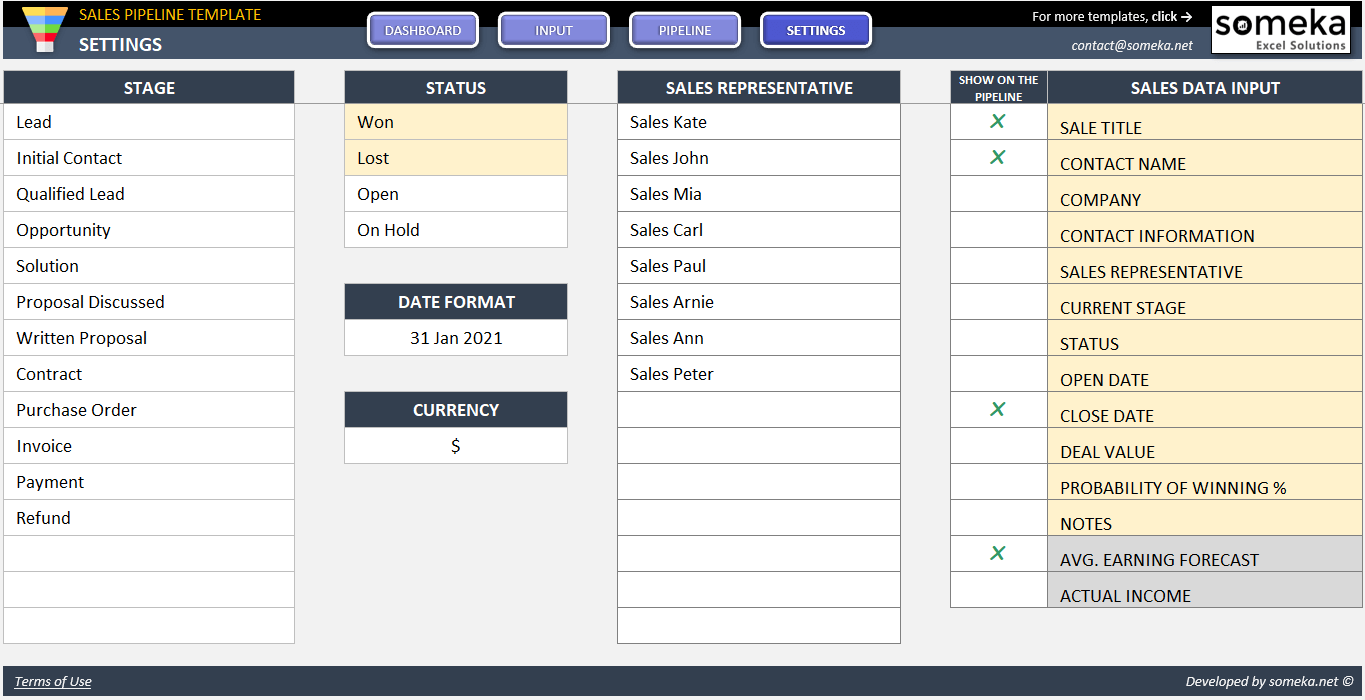Click the empty representative cell below Sales Peter
Viewport: 1365px width, 700px height.
pos(759,410)
